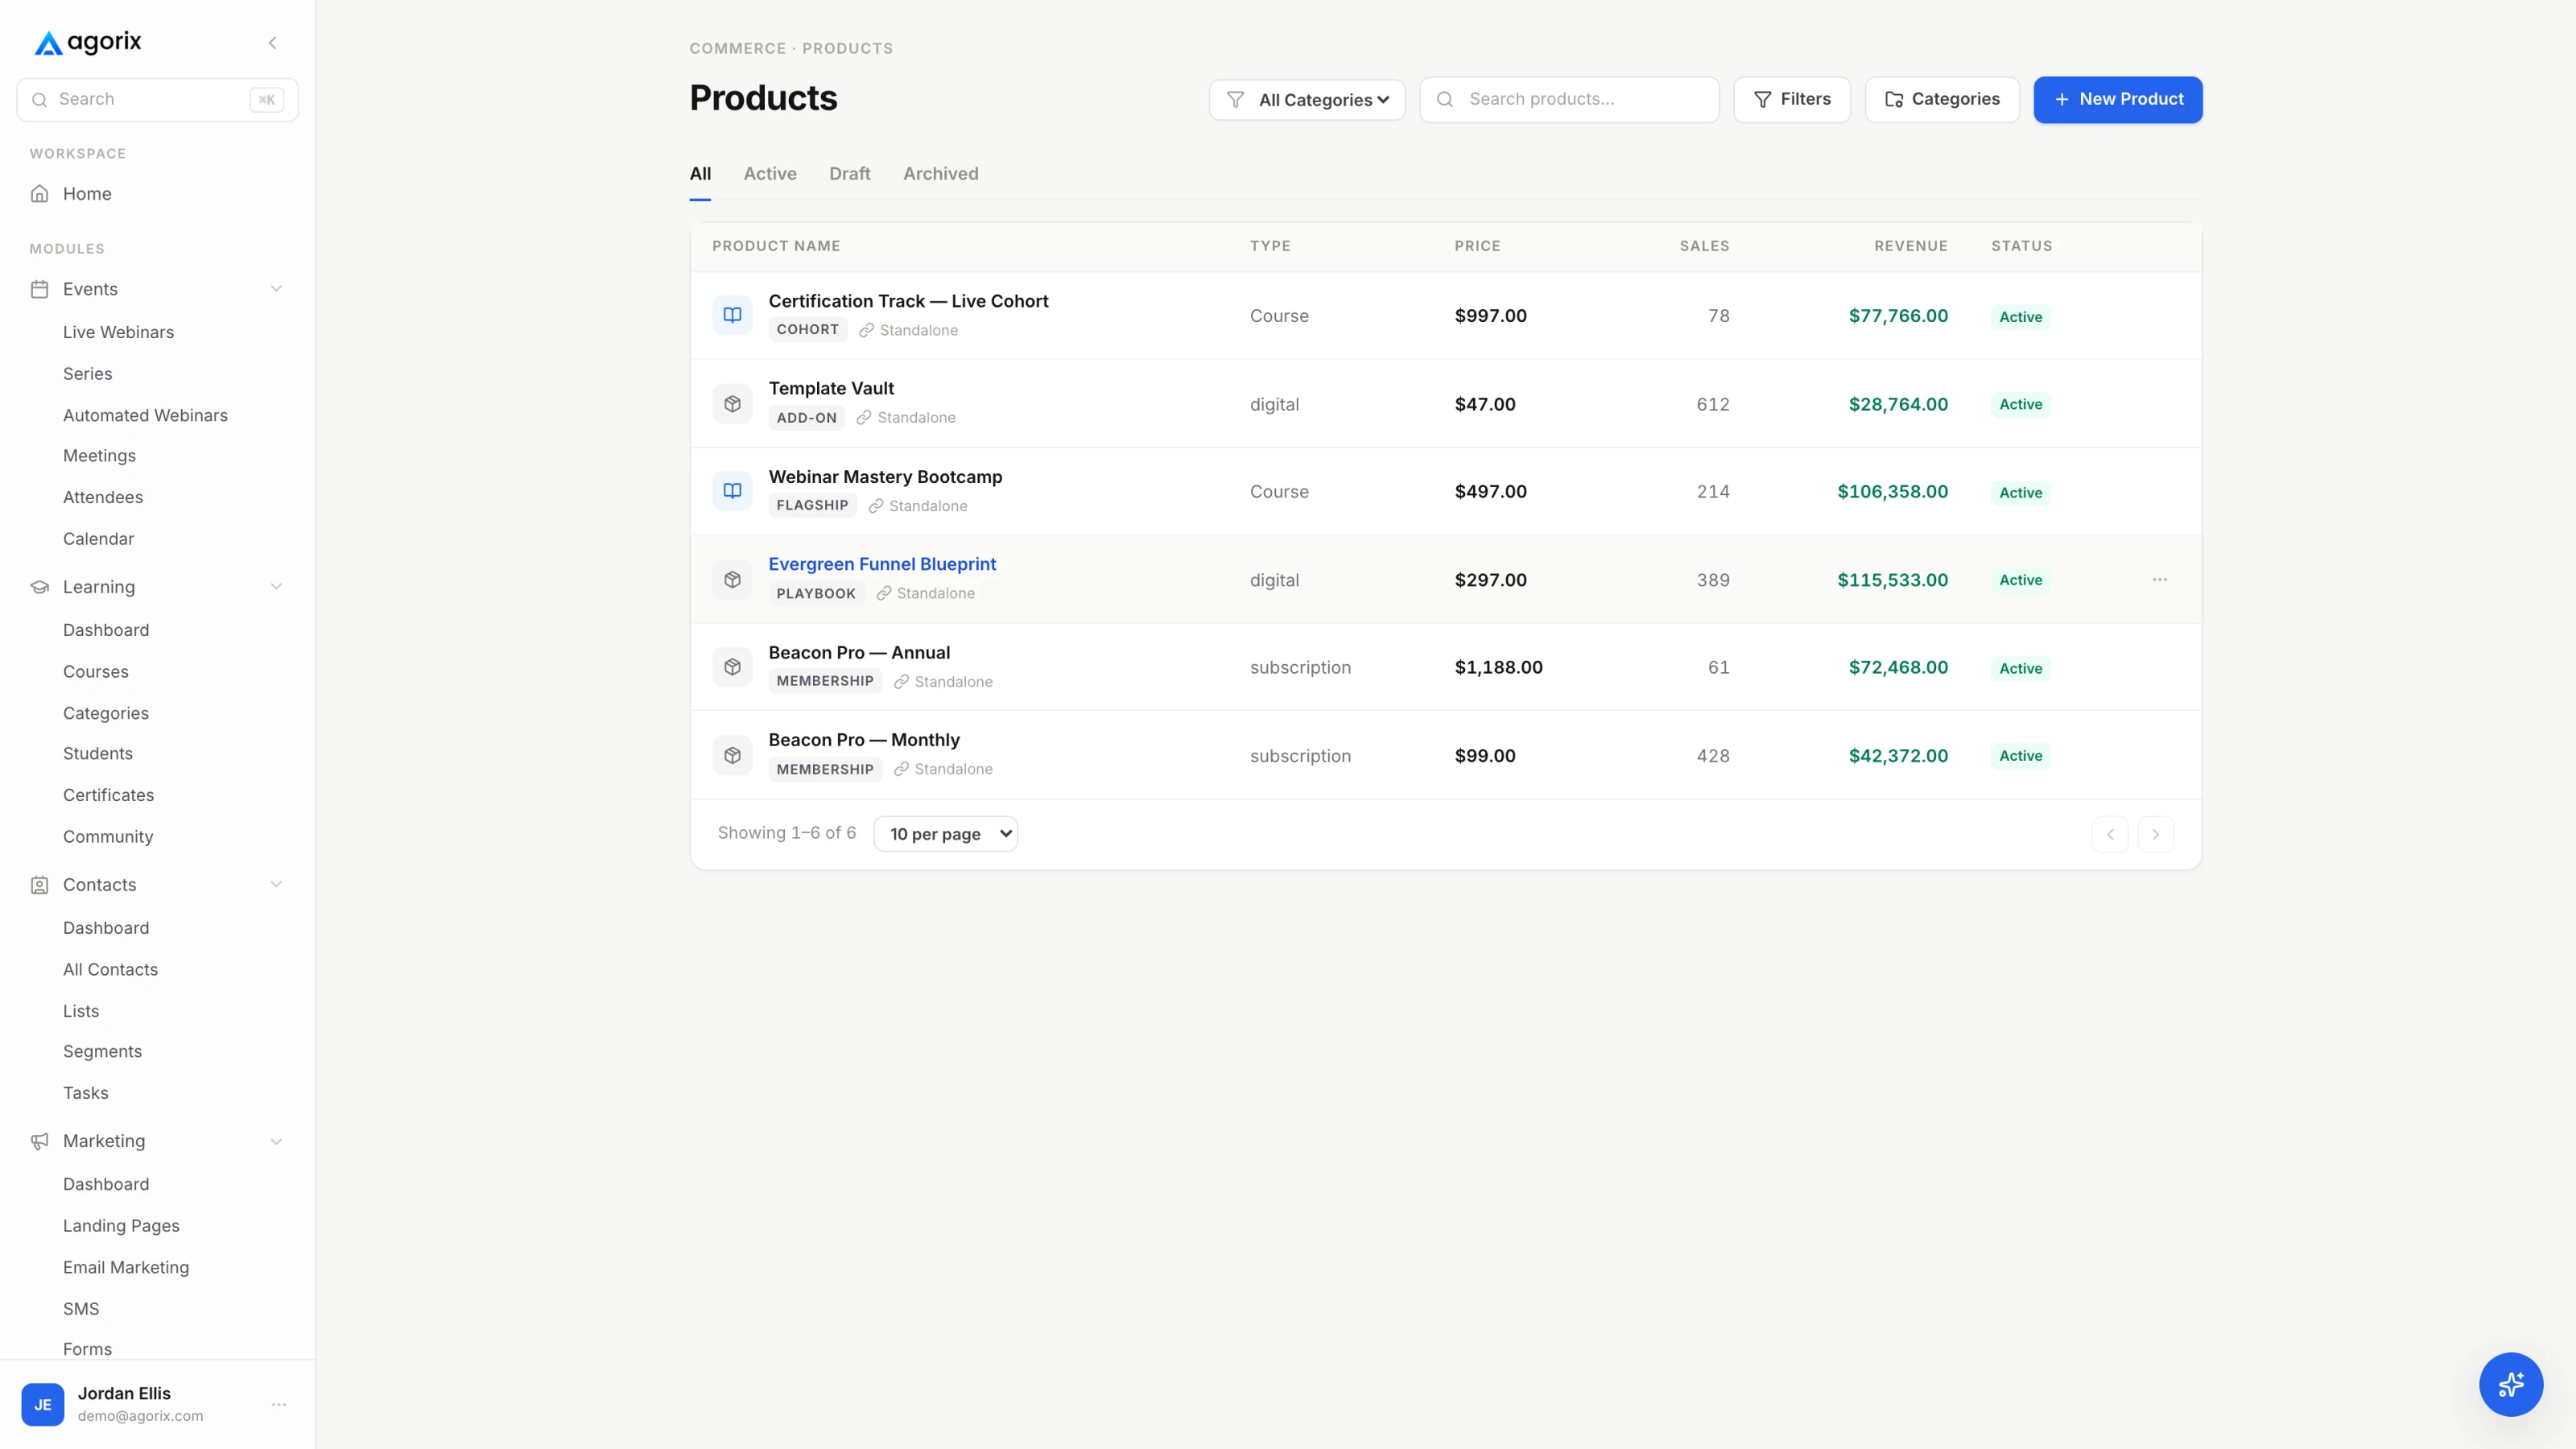Collapse the Learning module chevron
The image size is (2576, 1449).
pos(276,587)
